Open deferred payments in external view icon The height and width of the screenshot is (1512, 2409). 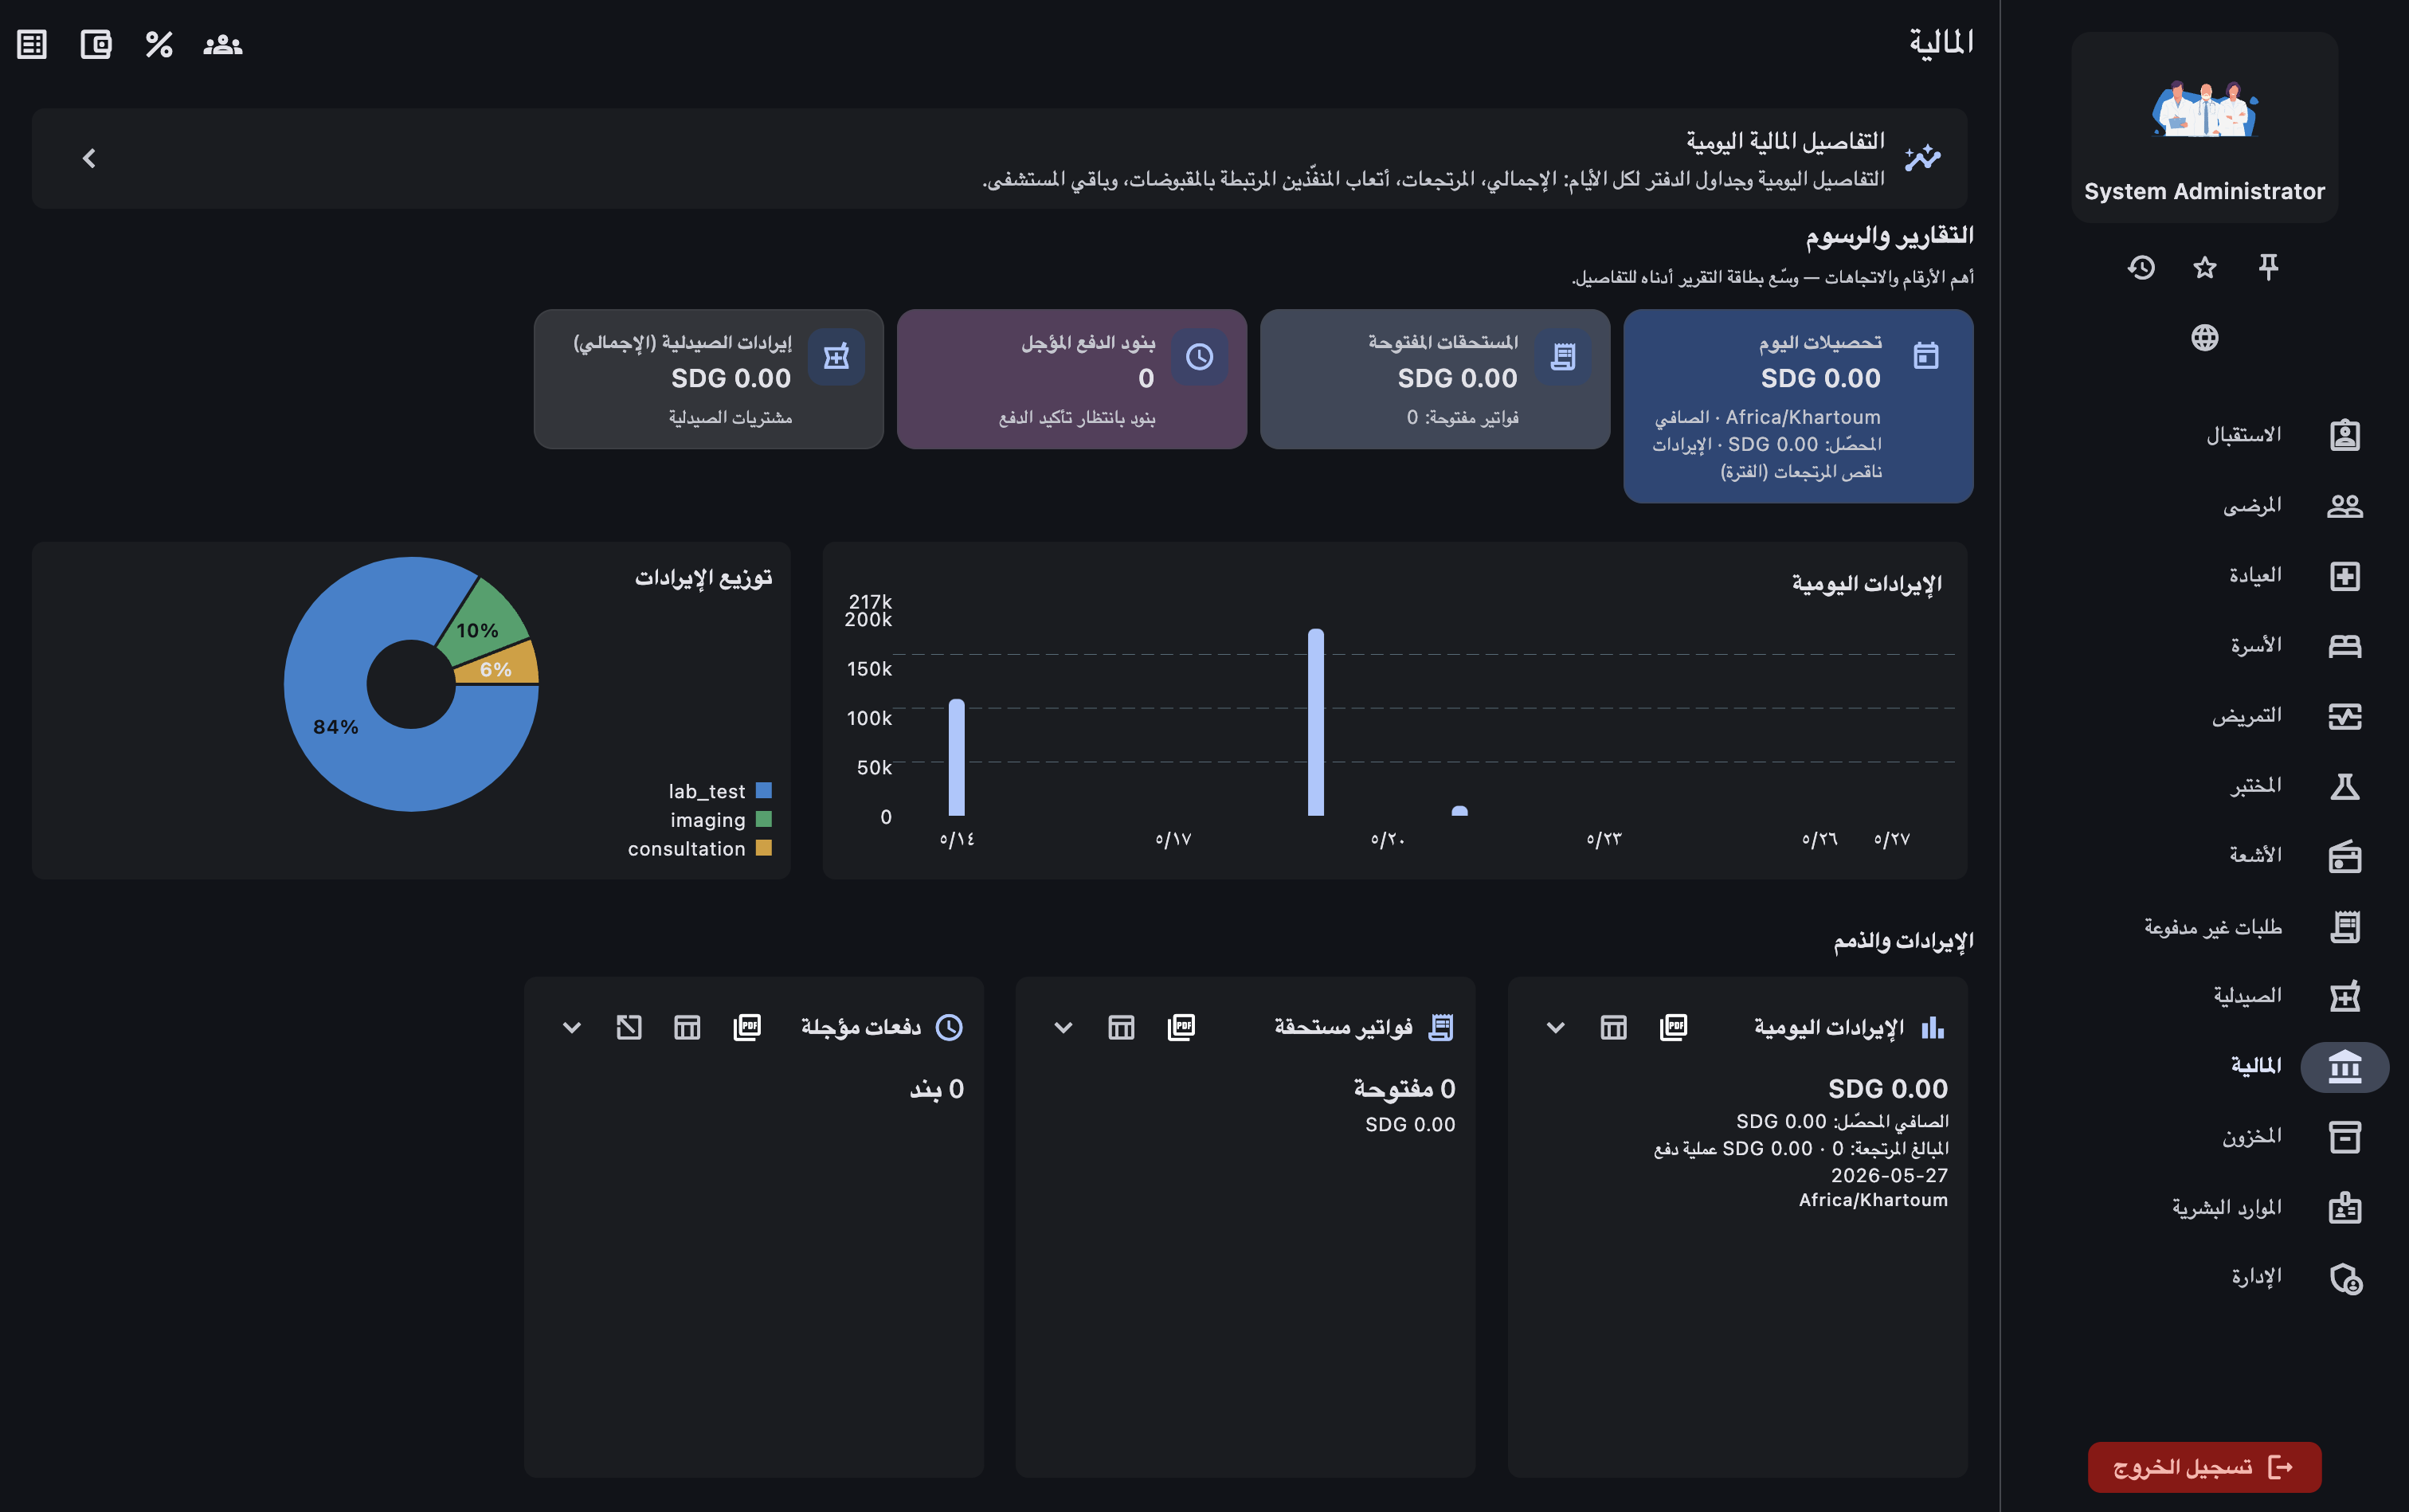coord(629,1027)
